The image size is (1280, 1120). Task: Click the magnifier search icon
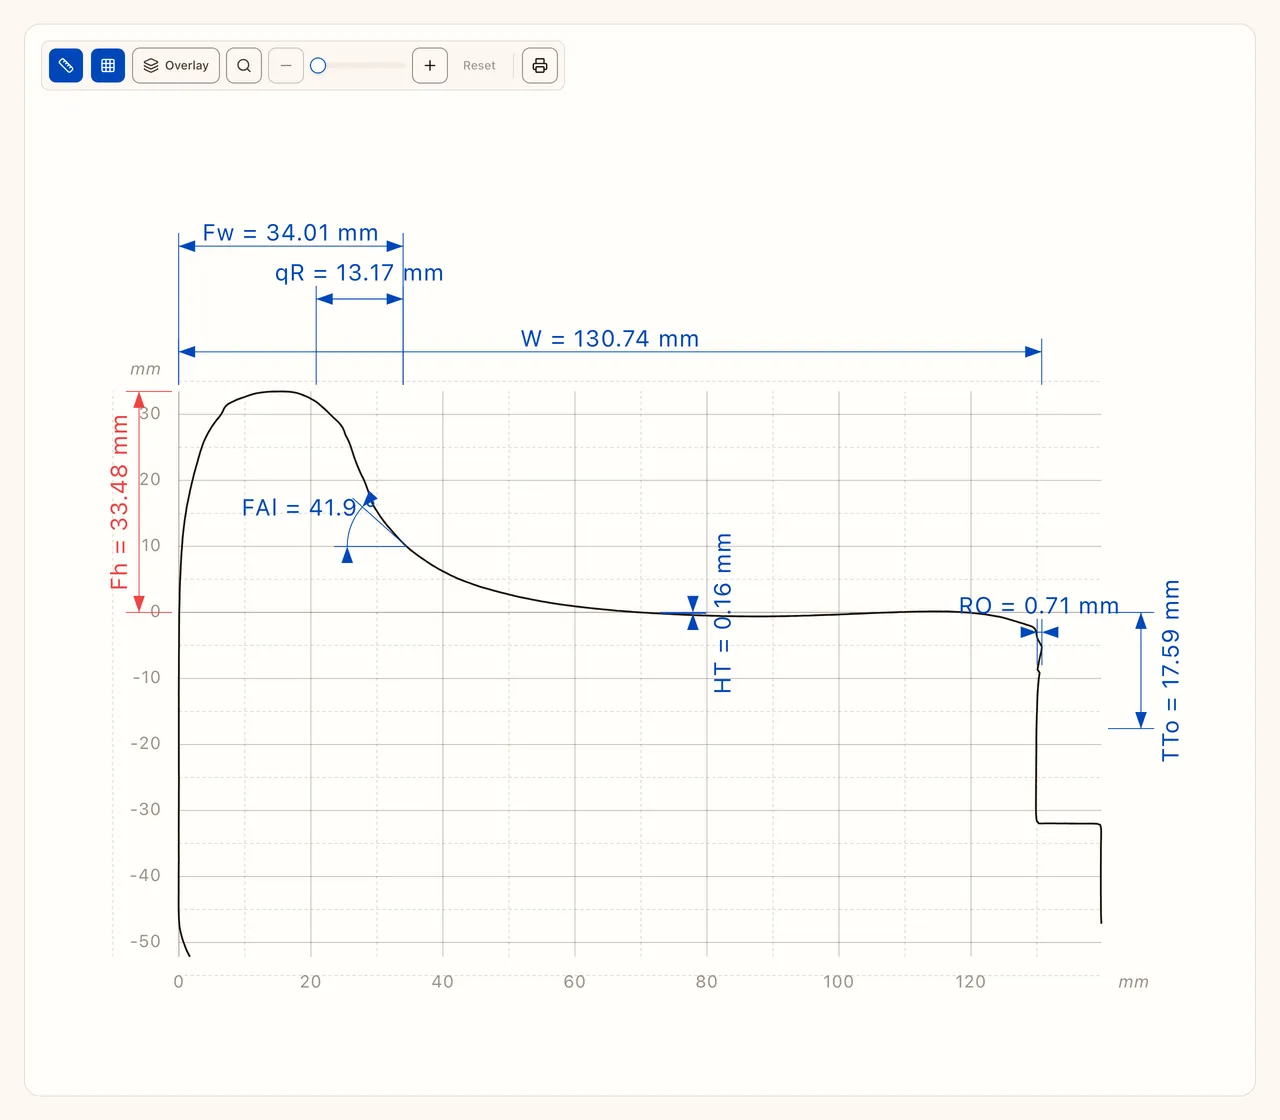244,66
